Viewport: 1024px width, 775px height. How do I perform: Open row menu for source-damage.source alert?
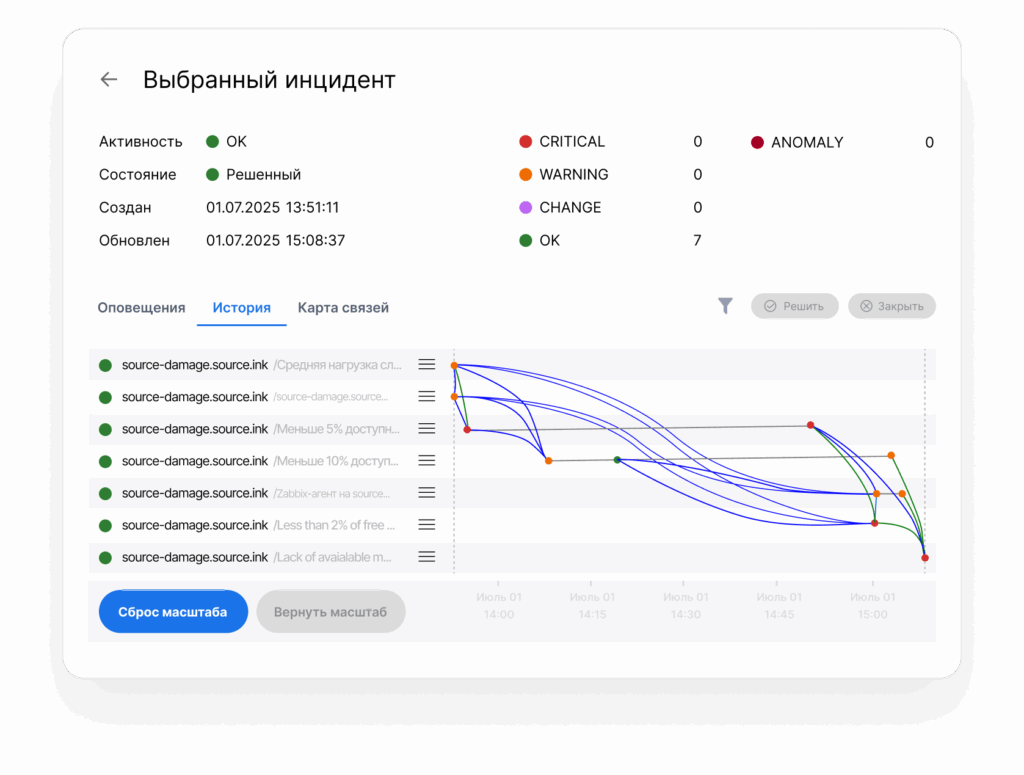pos(427,396)
